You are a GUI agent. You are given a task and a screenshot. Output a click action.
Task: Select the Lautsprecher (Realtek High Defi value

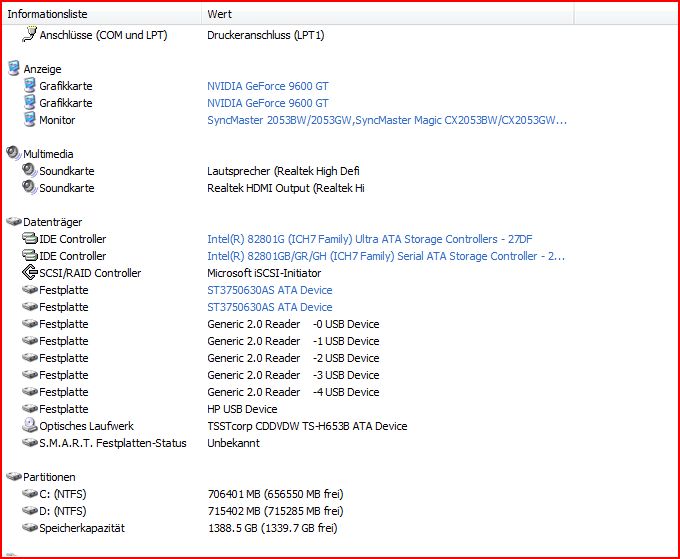tap(283, 171)
